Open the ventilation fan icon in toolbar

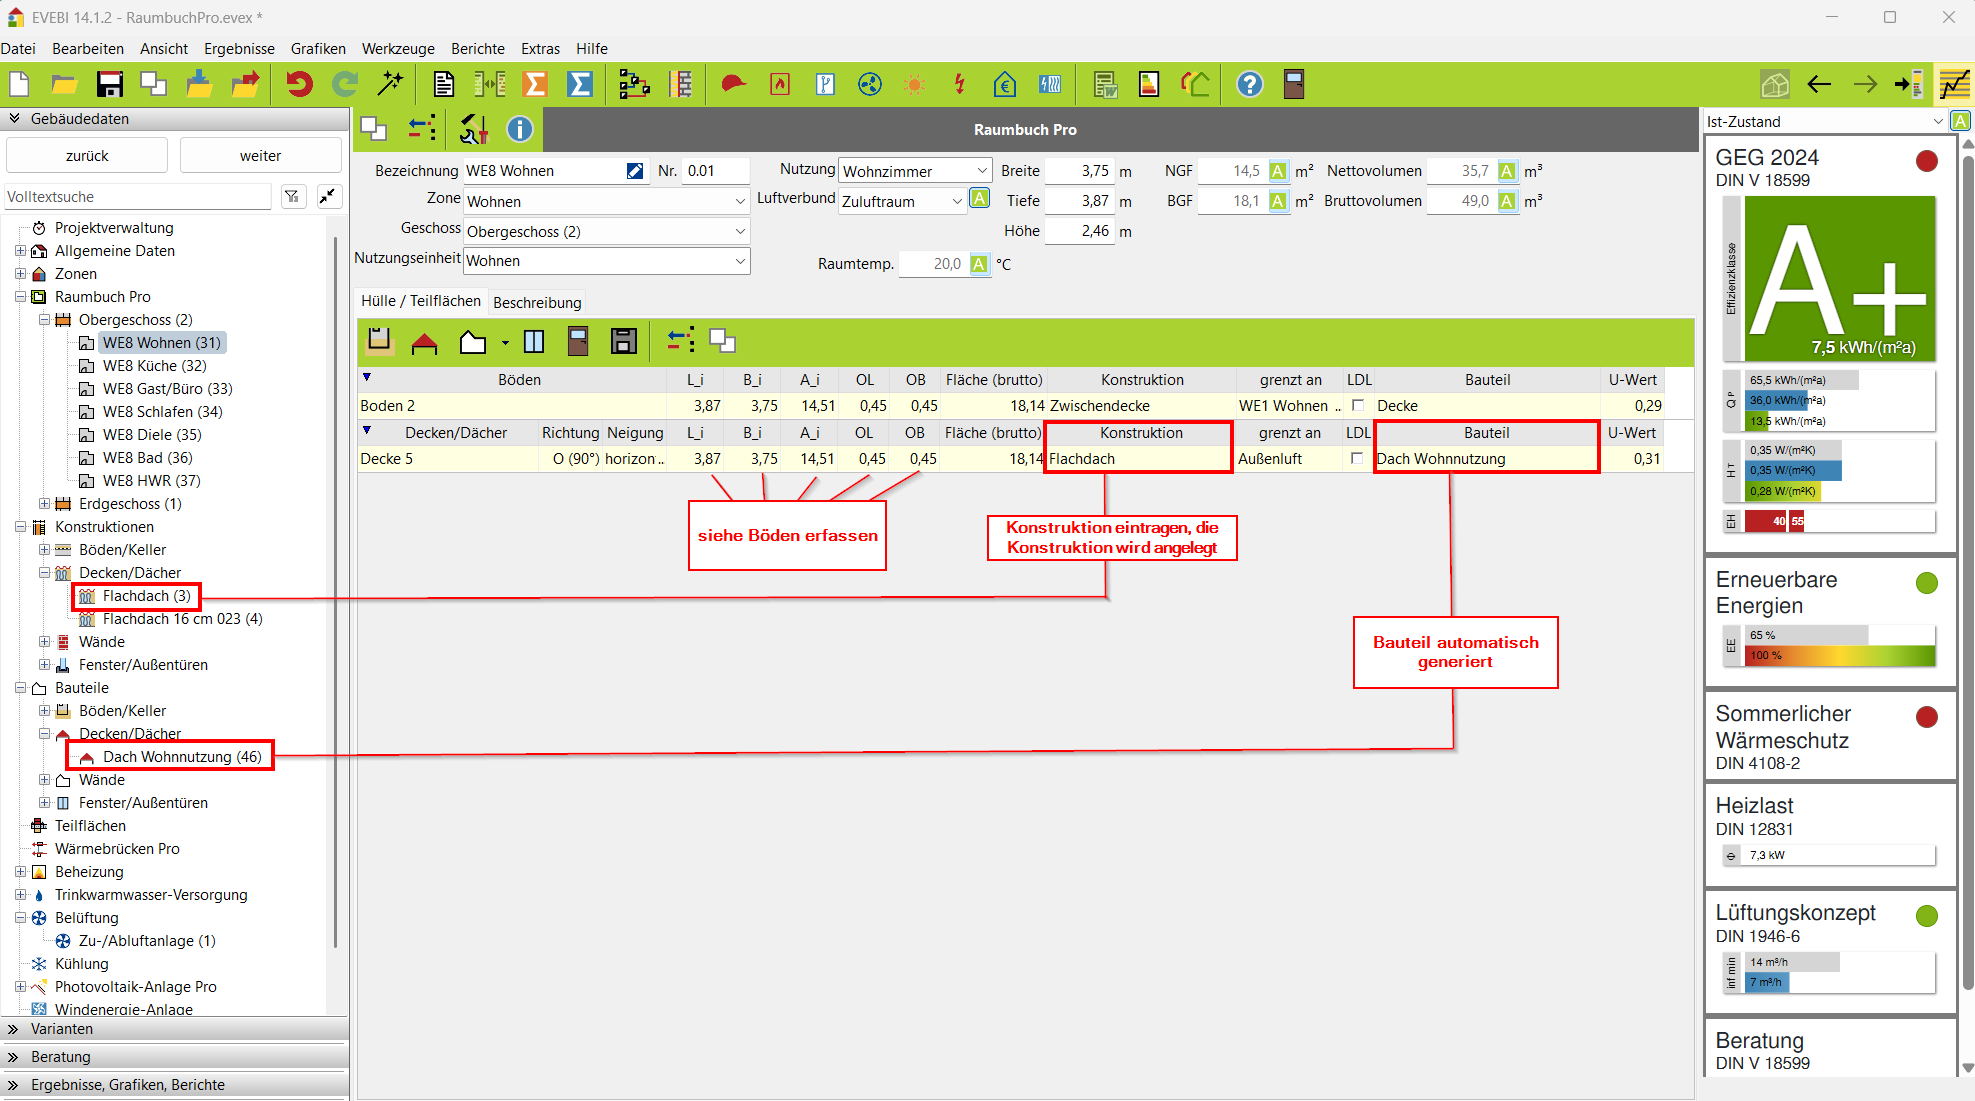tap(870, 85)
